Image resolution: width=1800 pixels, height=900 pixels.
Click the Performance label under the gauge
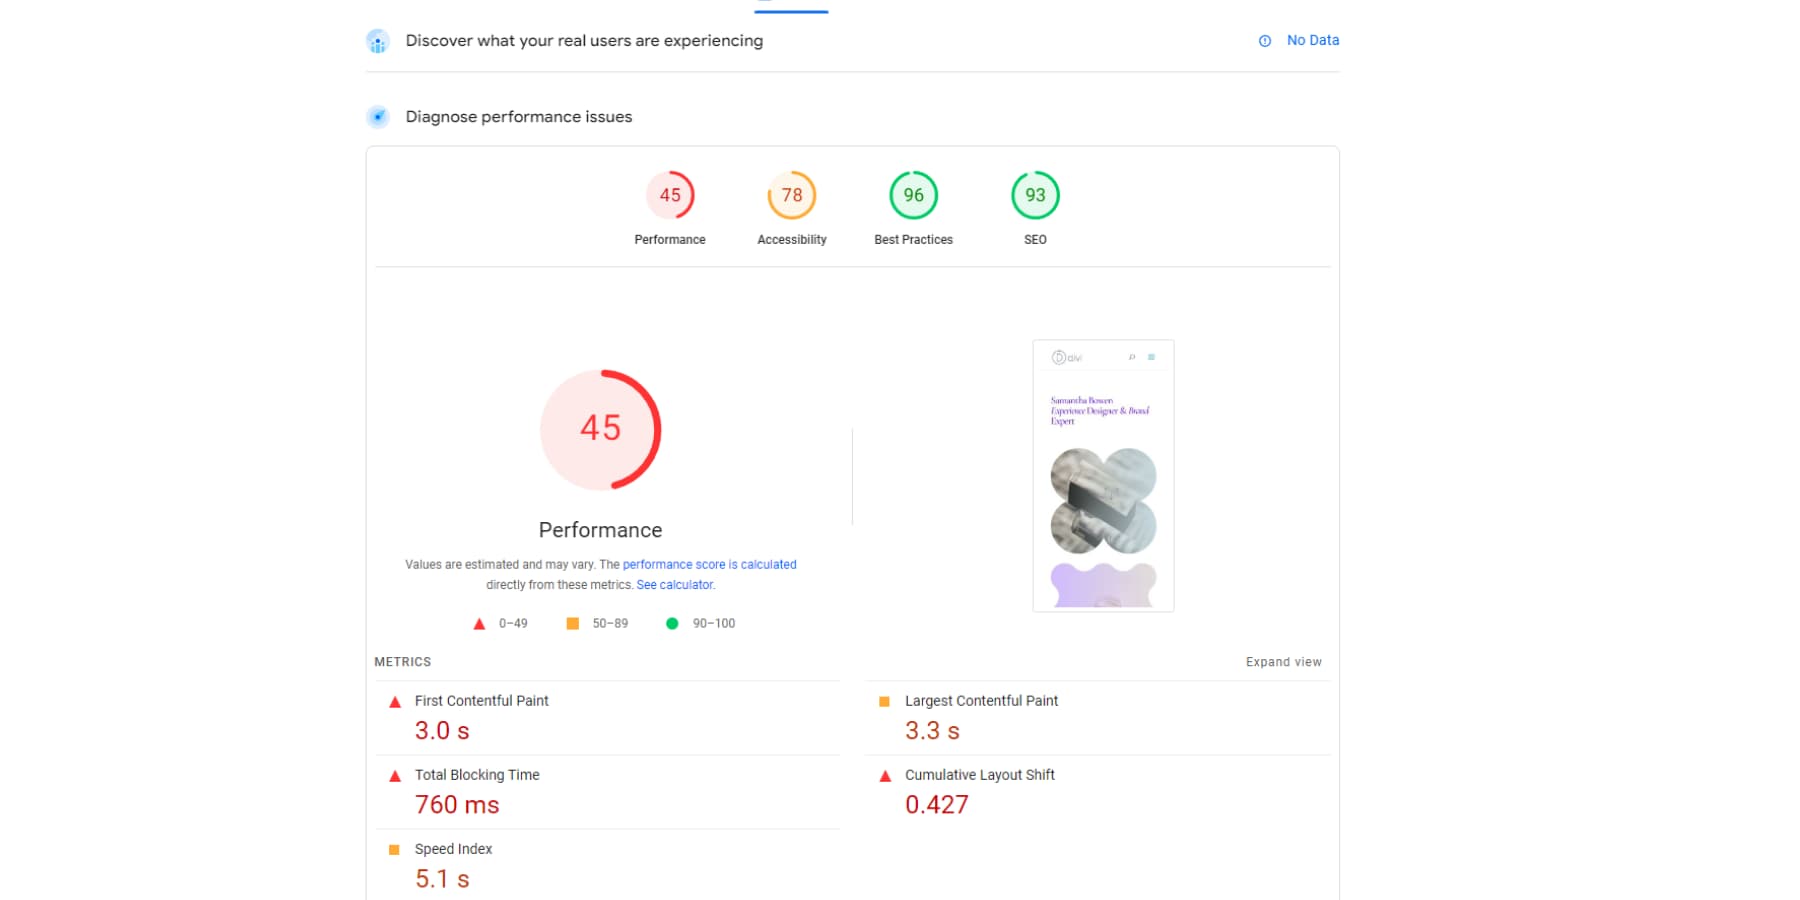(600, 529)
